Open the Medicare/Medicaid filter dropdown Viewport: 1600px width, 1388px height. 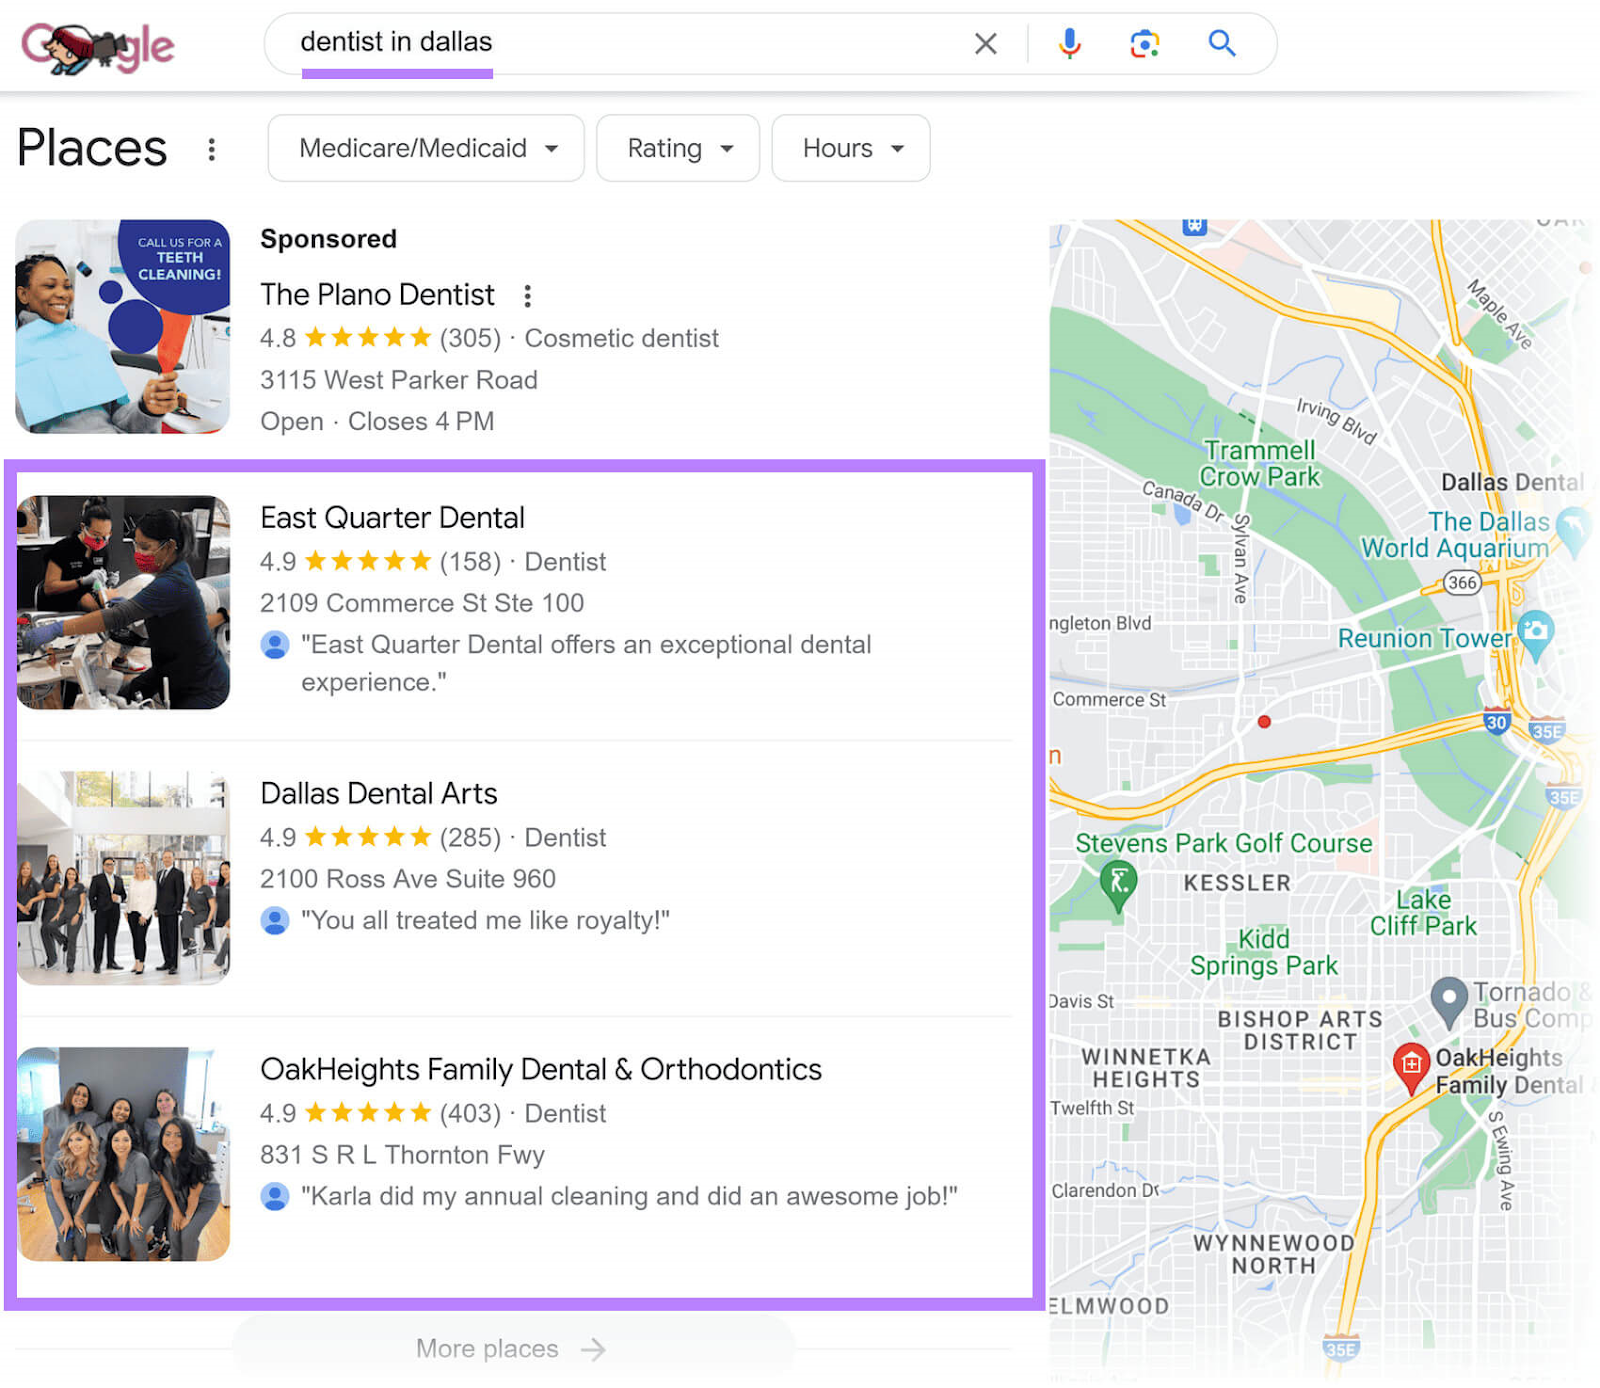pos(425,148)
